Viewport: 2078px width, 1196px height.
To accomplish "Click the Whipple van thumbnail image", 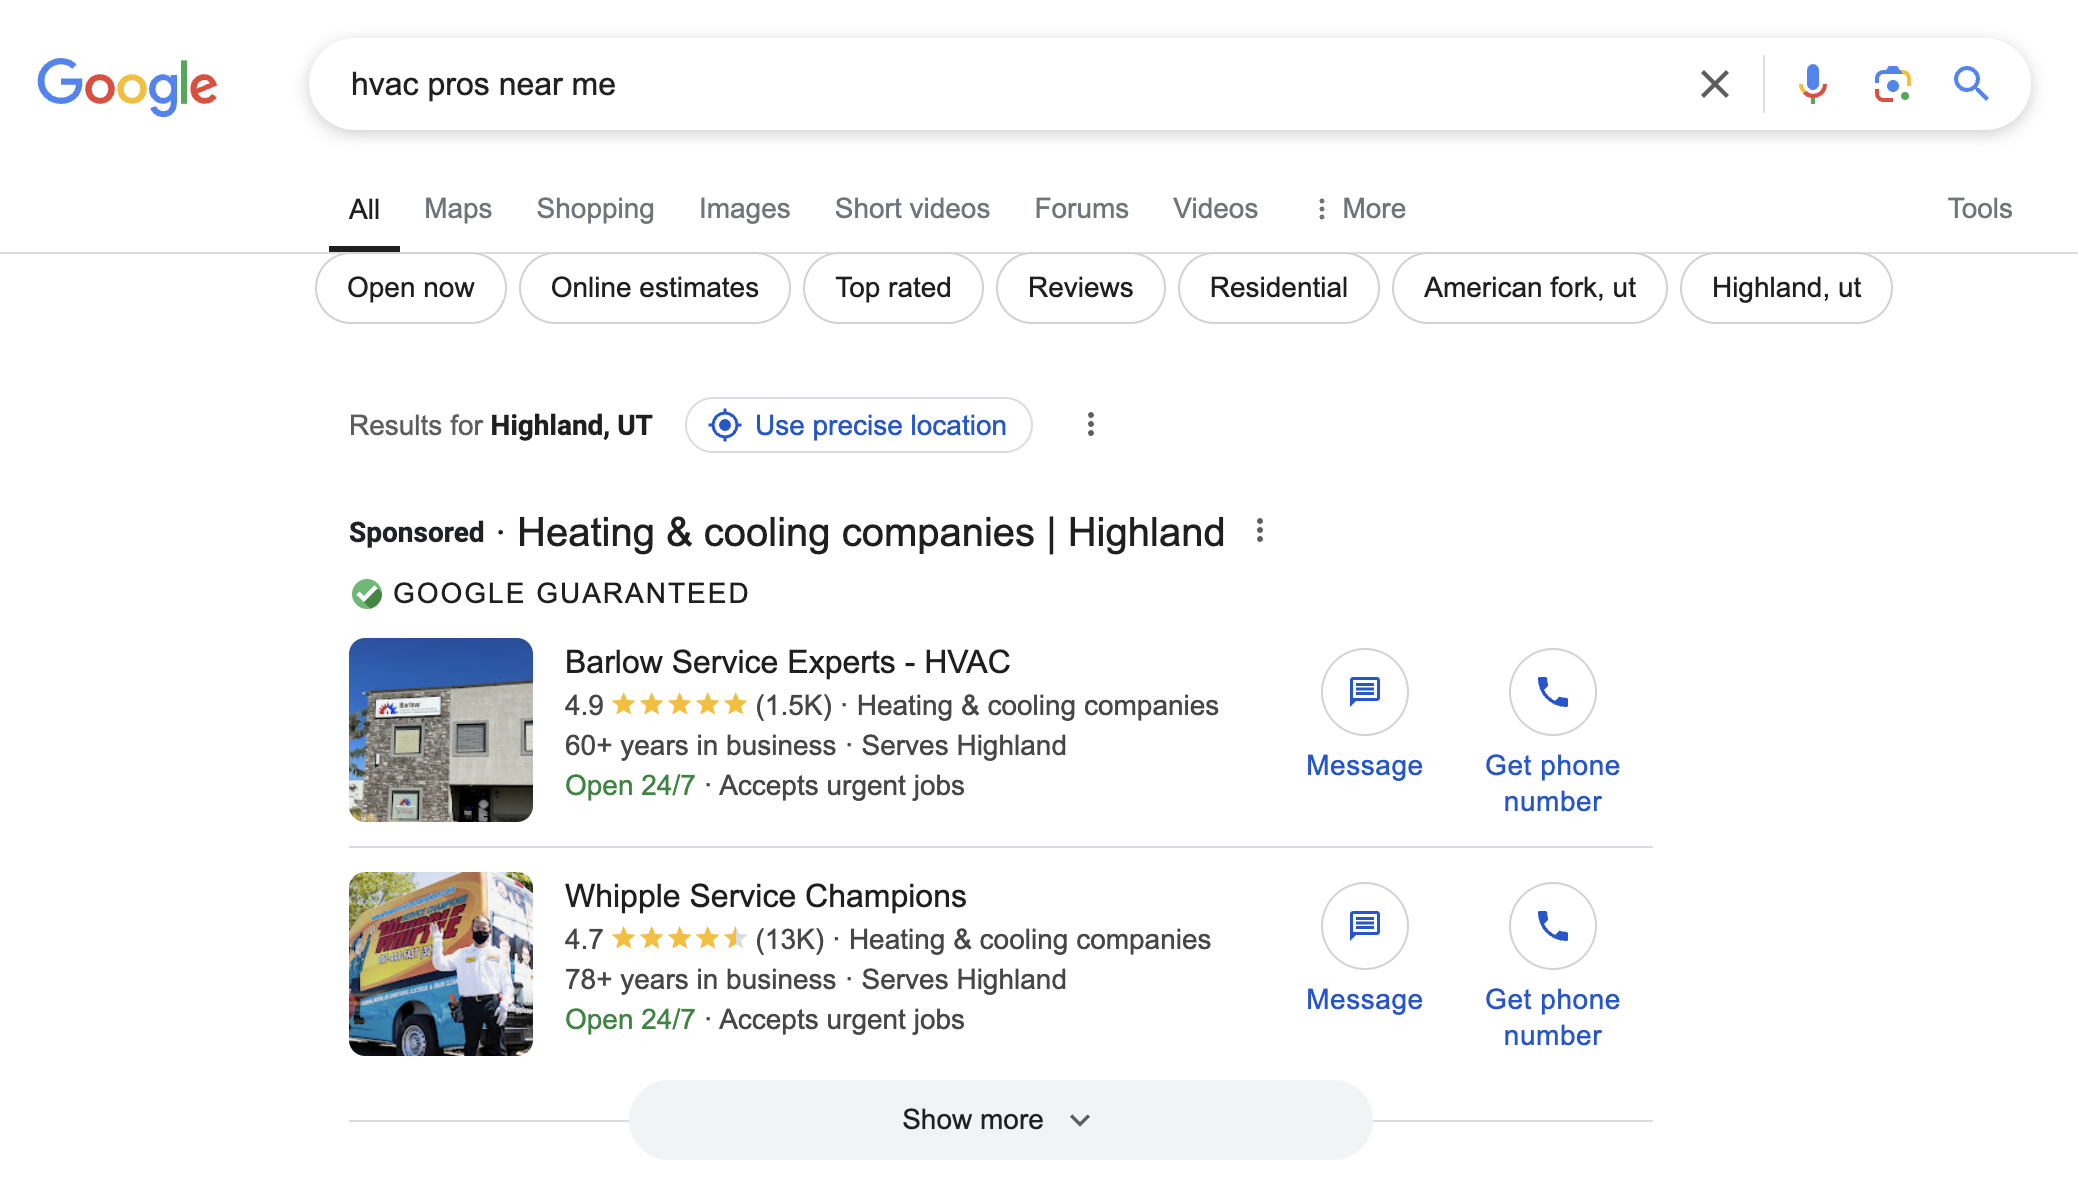I will pos(440,964).
